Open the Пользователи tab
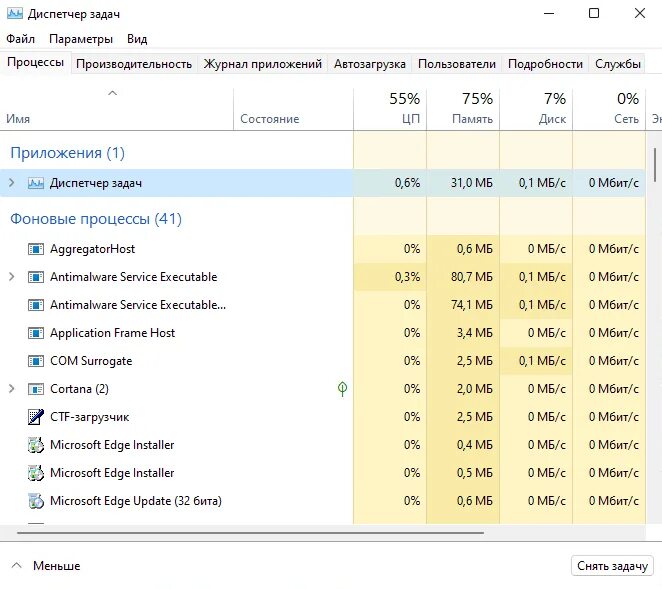 (x=457, y=64)
